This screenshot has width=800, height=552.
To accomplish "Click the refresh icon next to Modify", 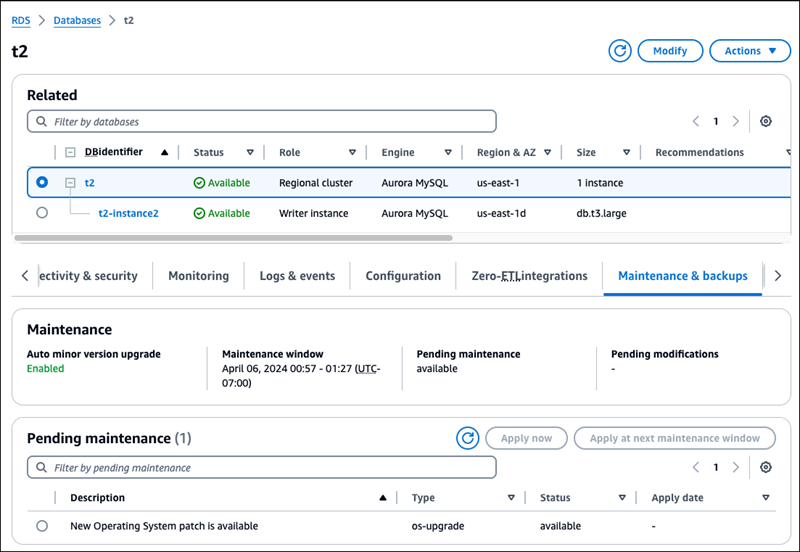I will pos(620,51).
